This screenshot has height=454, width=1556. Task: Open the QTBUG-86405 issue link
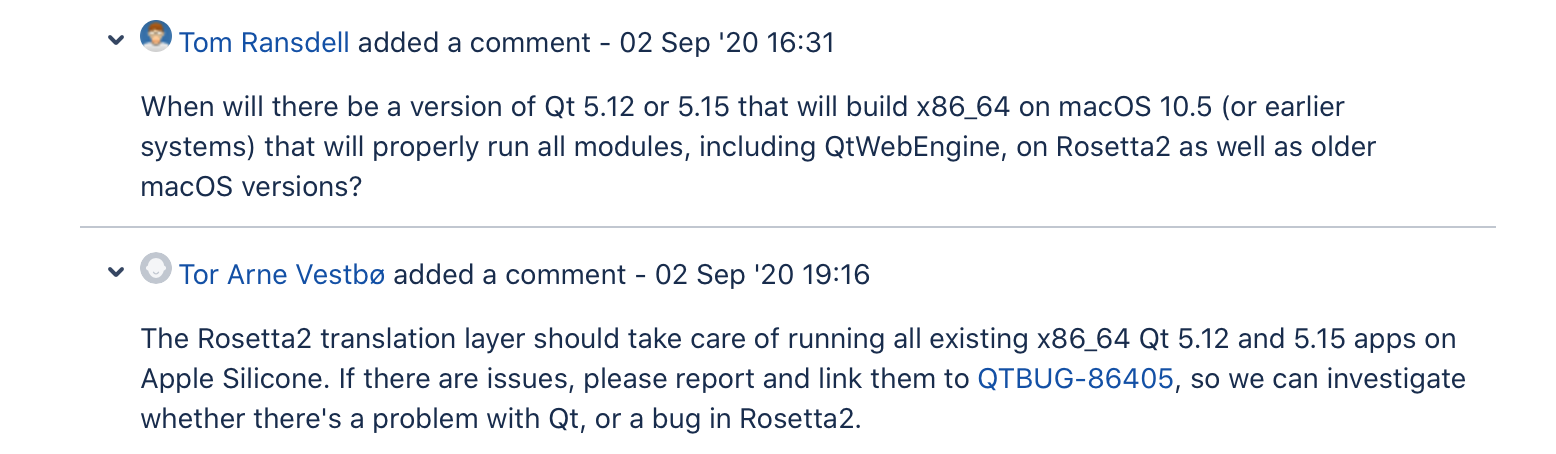point(1075,379)
